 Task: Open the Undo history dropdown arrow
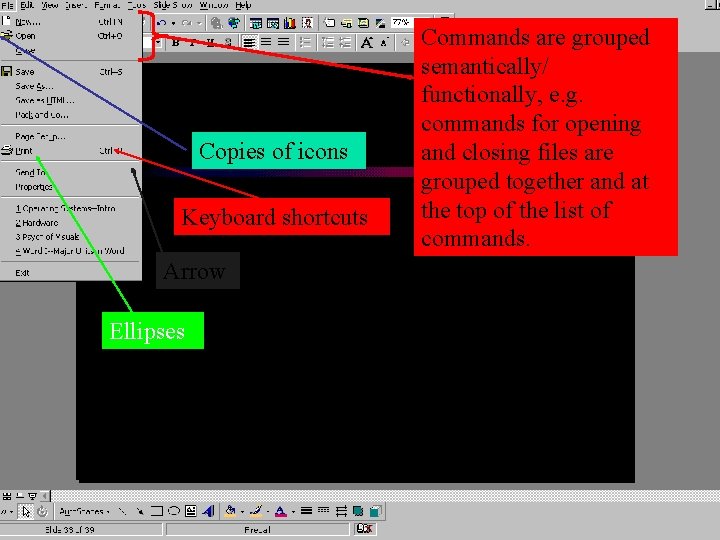click(x=173, y=23)
